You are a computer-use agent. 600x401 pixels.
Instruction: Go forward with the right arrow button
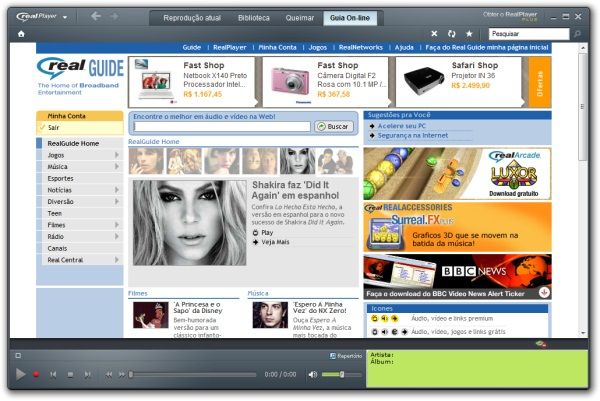coord(114,16)
